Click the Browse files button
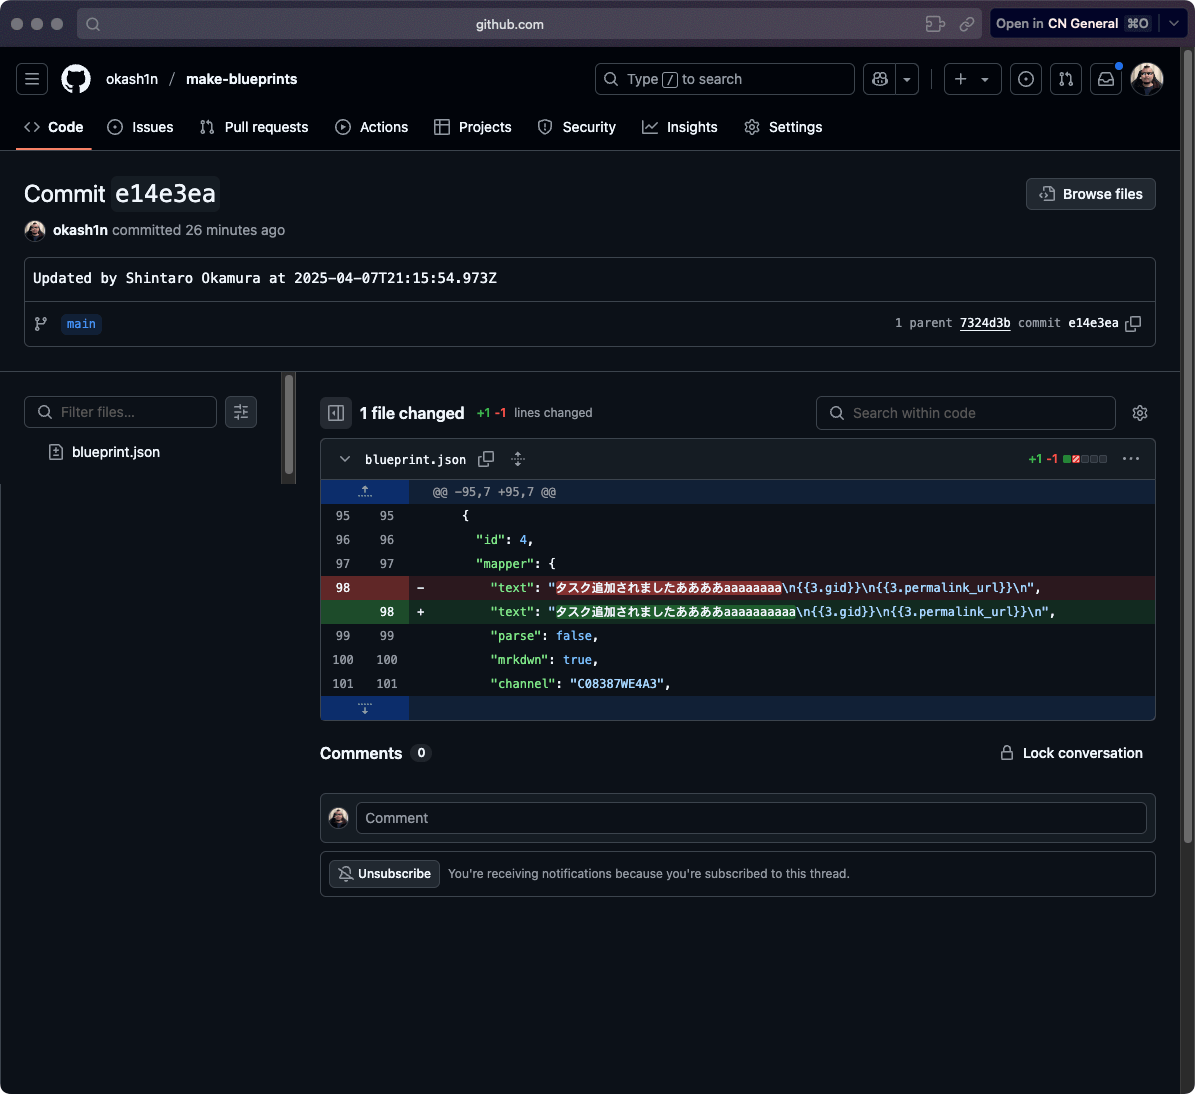The width and height of the screenshot is (1195, 1094). [1090, 194]
